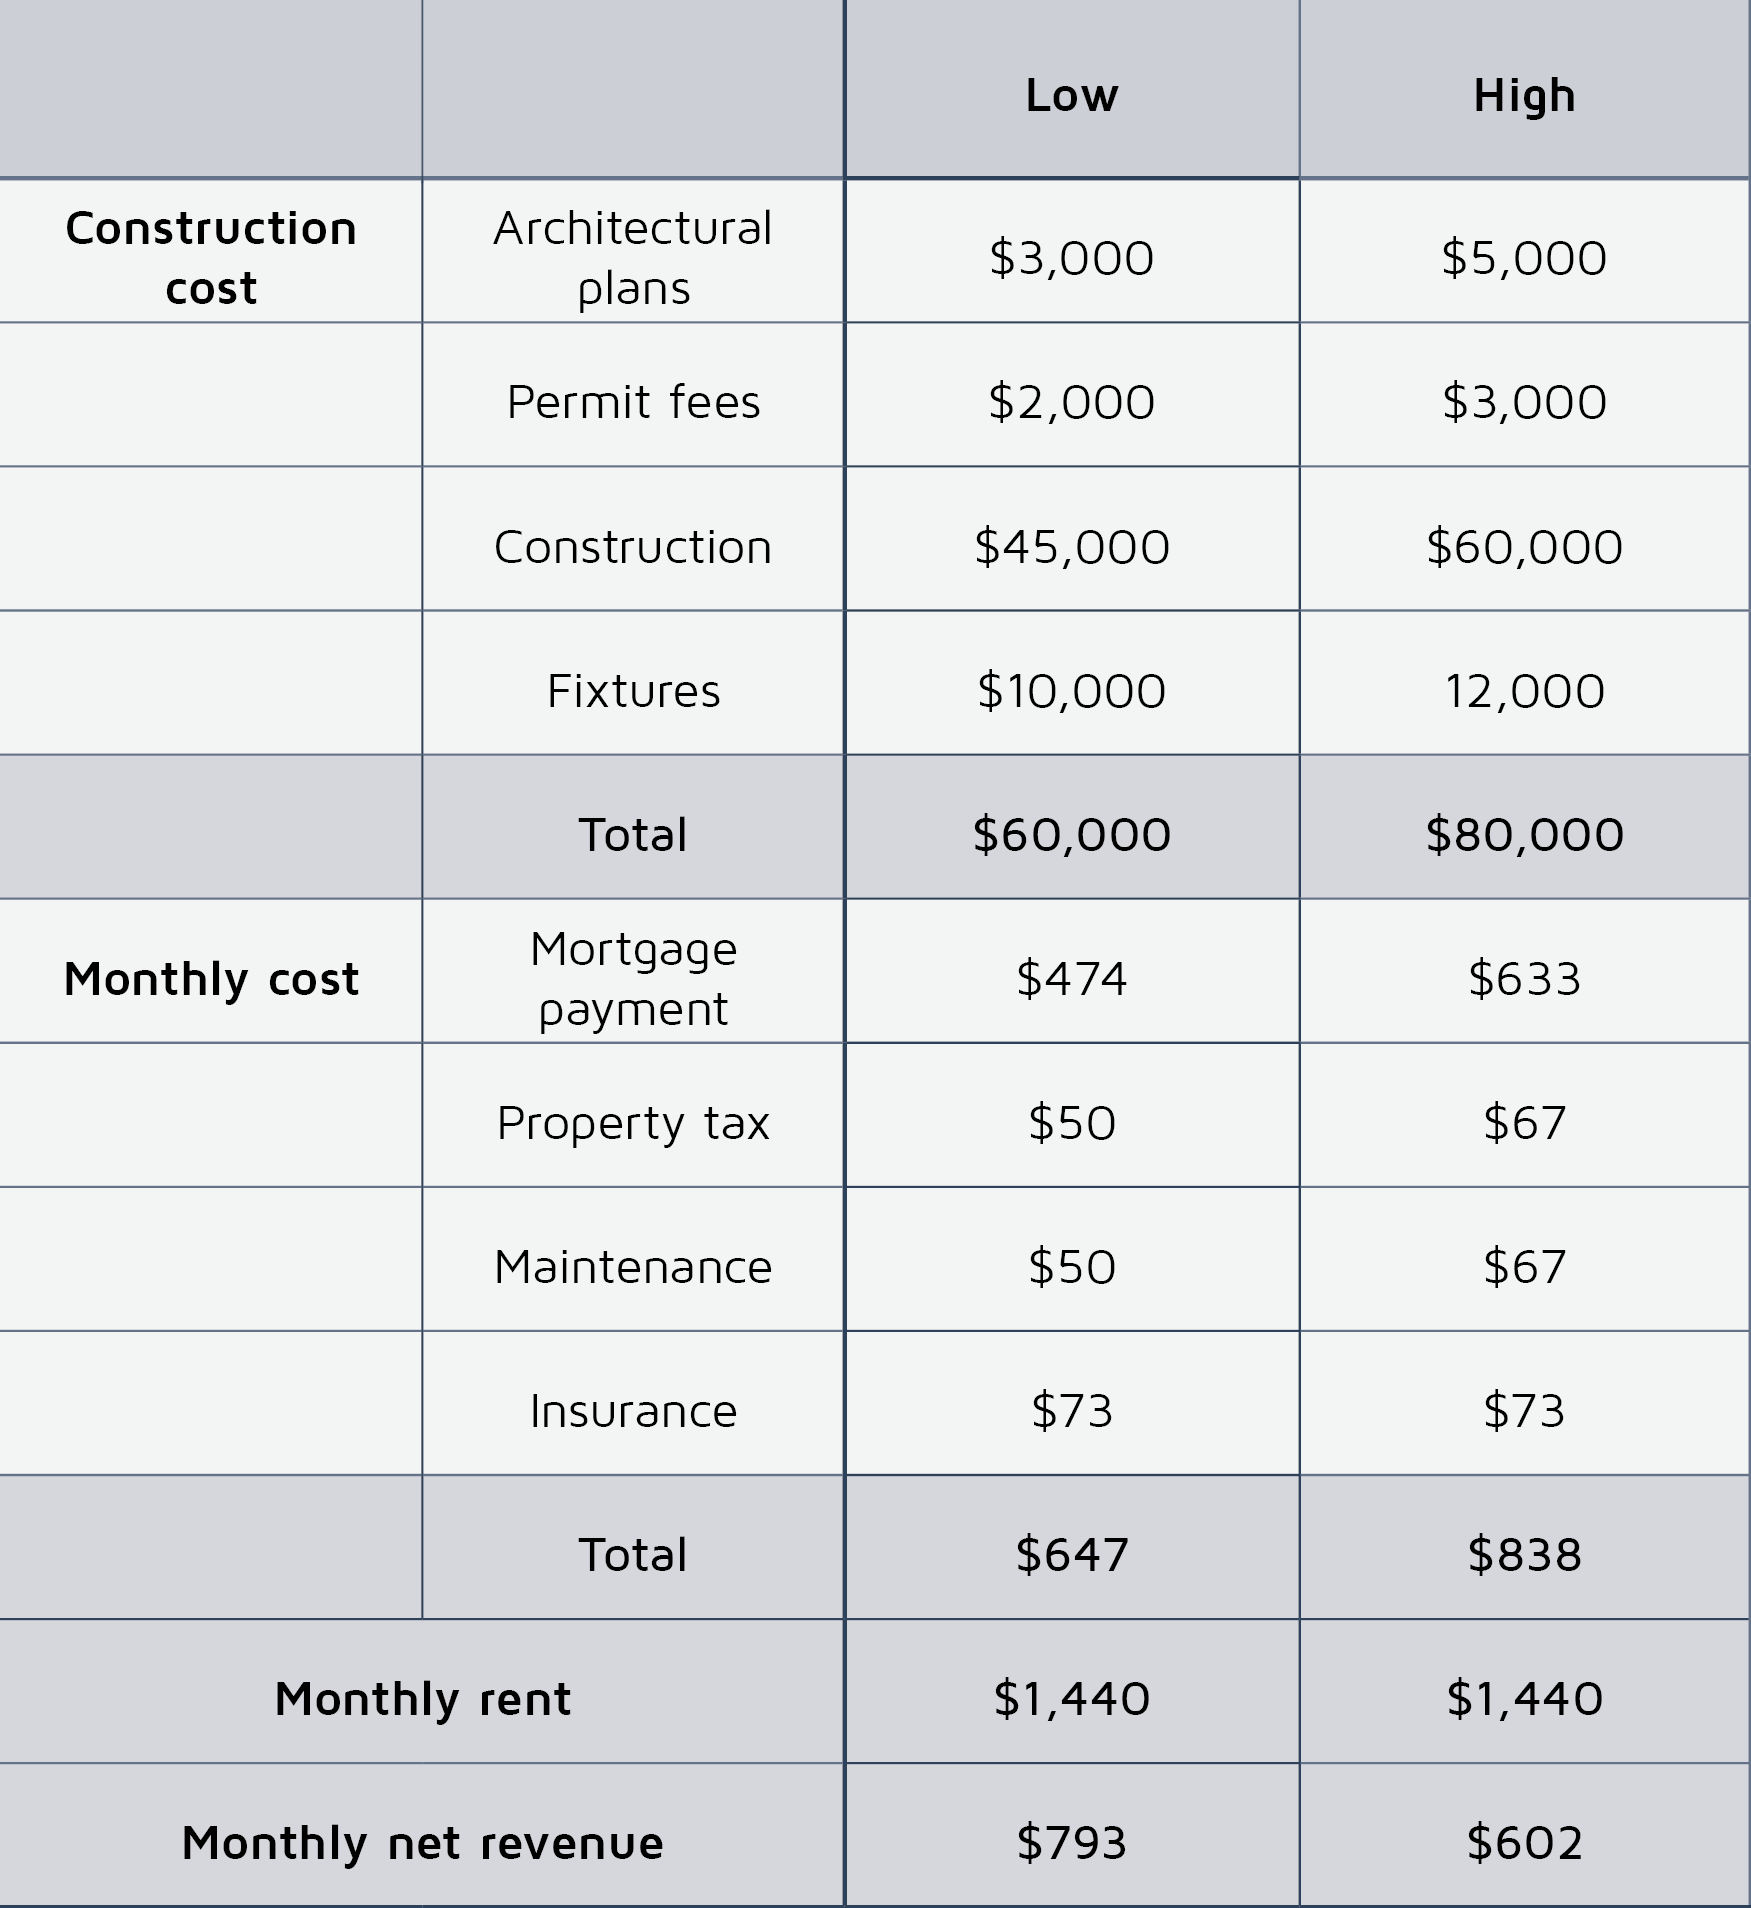The width and height of the screenshot is (1751, 1908).
Task: Click the $838 monthly total cell
Action: click(x=1524, y=1554)
